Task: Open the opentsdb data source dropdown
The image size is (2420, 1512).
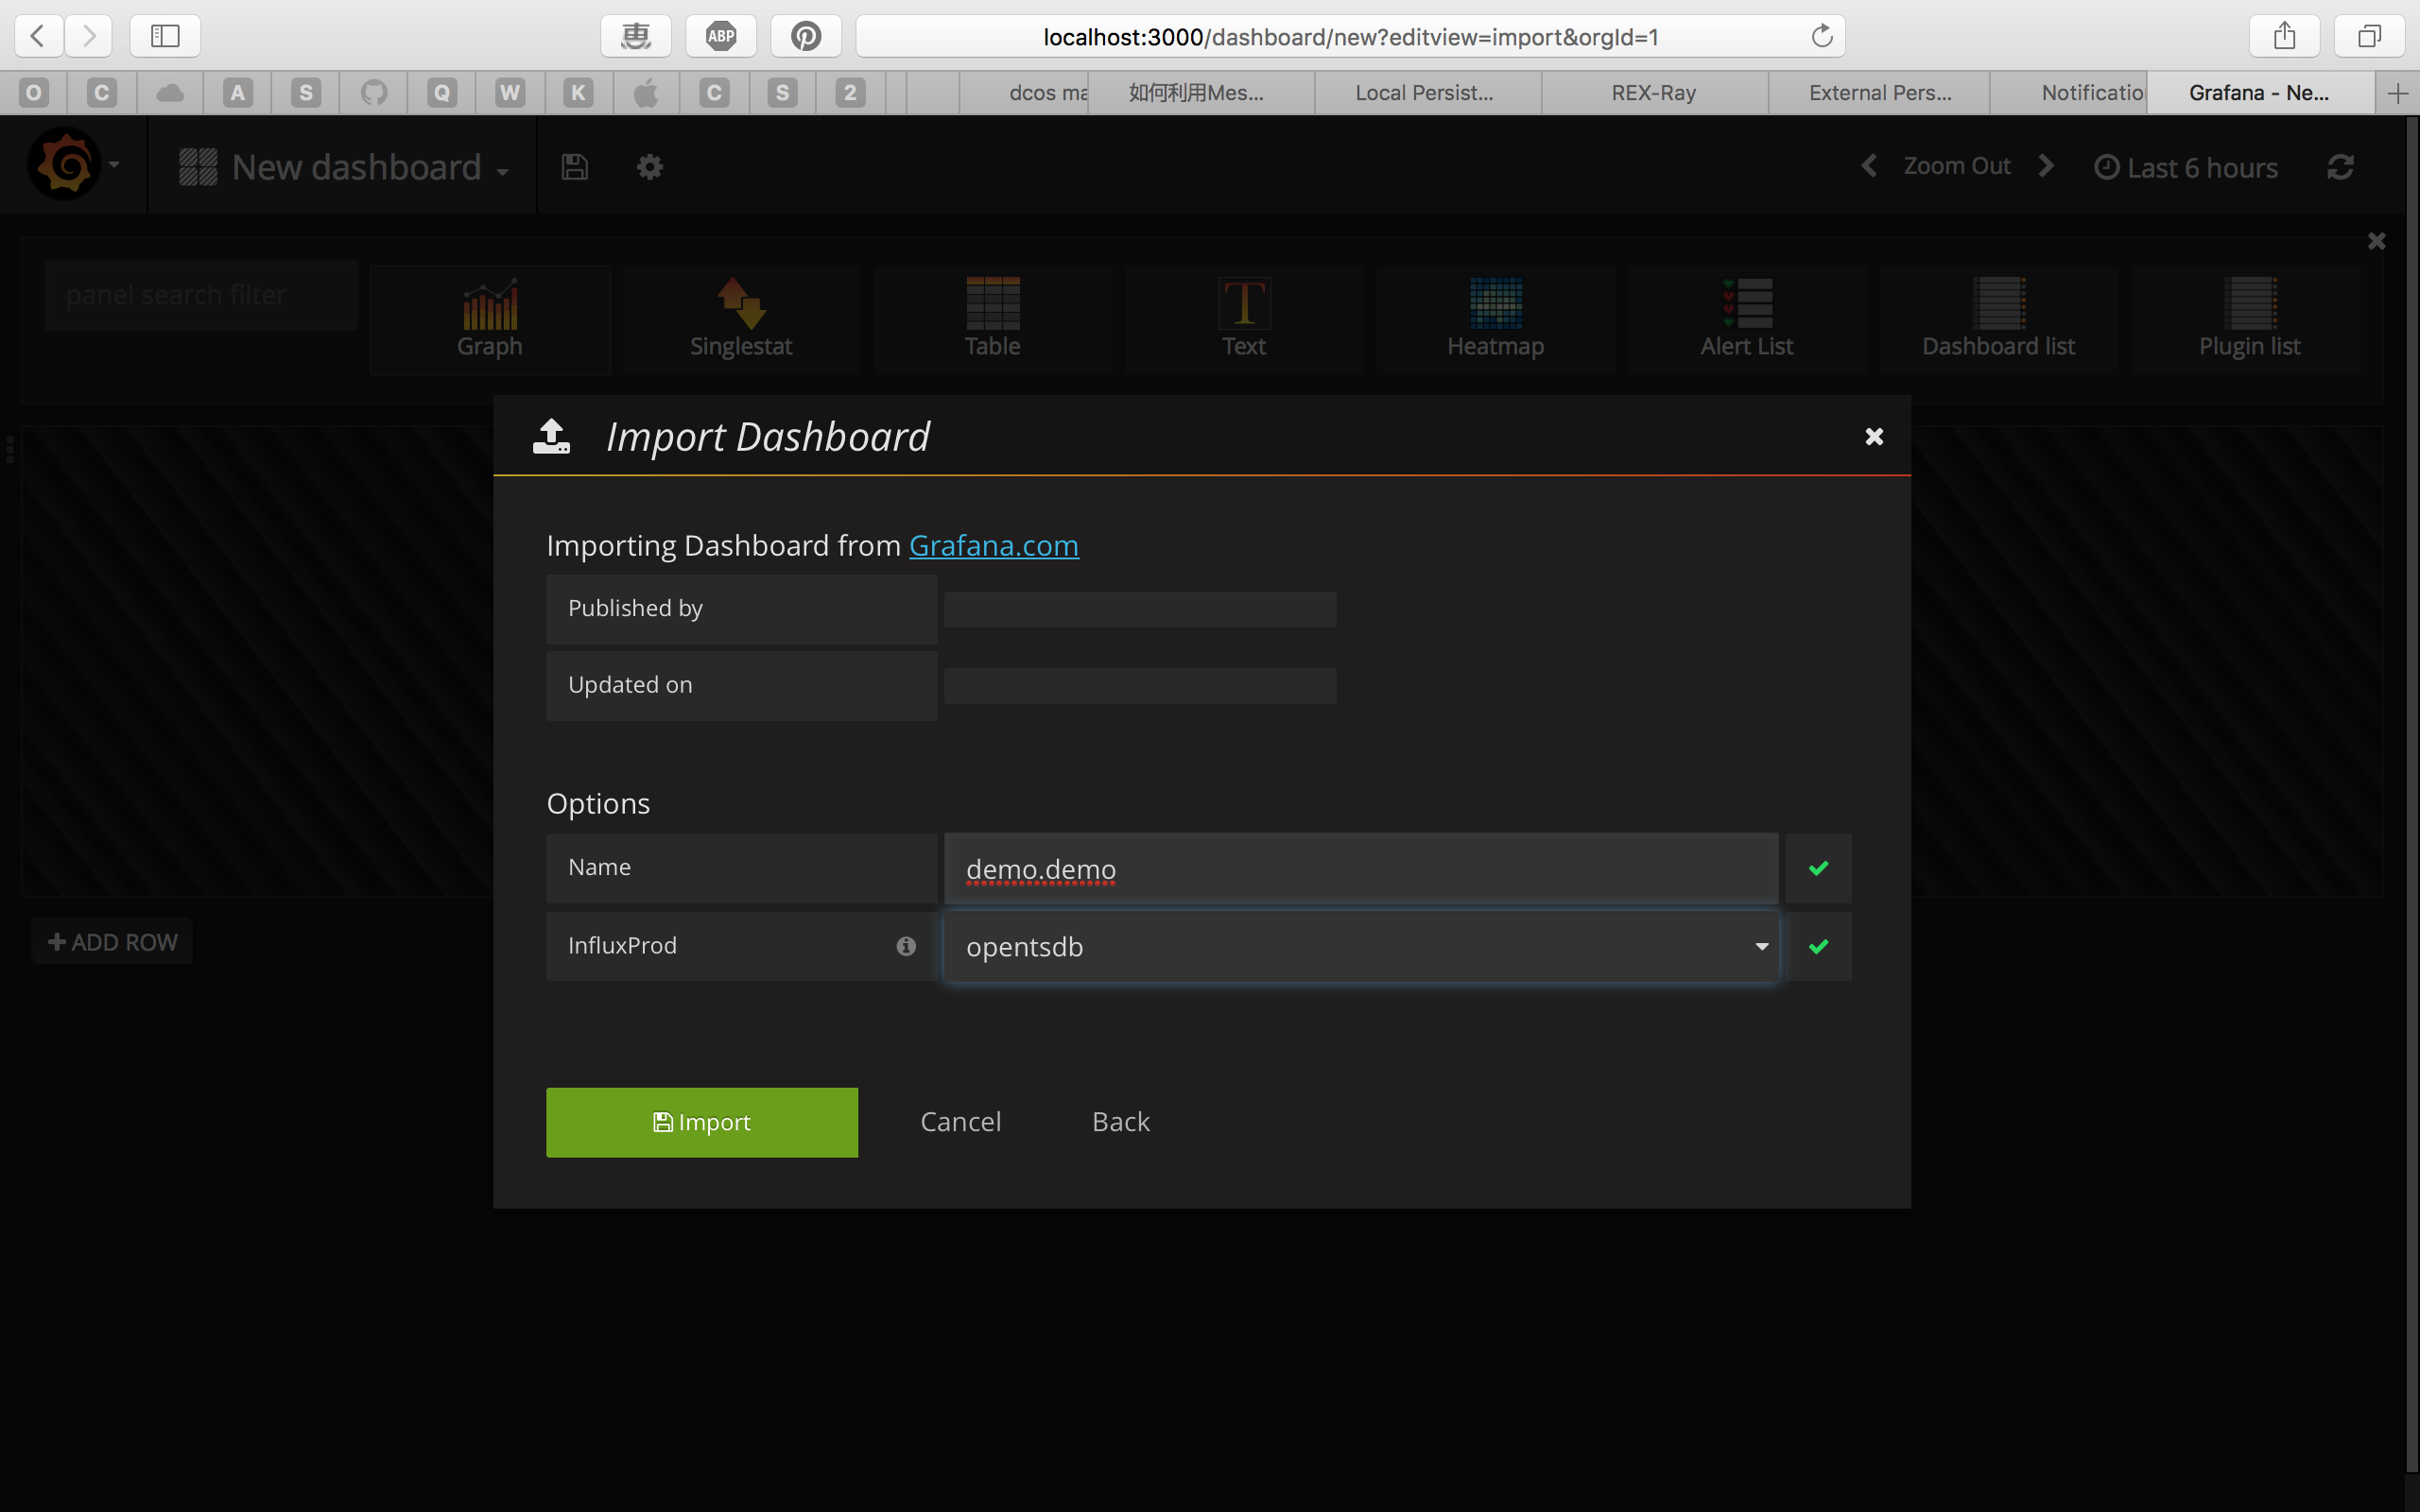Action: pyautogui.click(x=1361, y=946)
